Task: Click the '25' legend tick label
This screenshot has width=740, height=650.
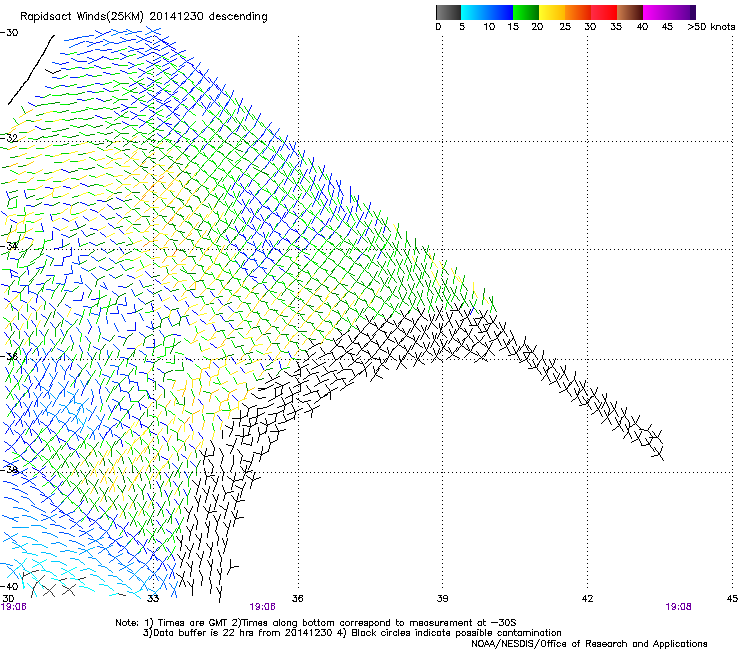Action: click(x=565, y=27)
